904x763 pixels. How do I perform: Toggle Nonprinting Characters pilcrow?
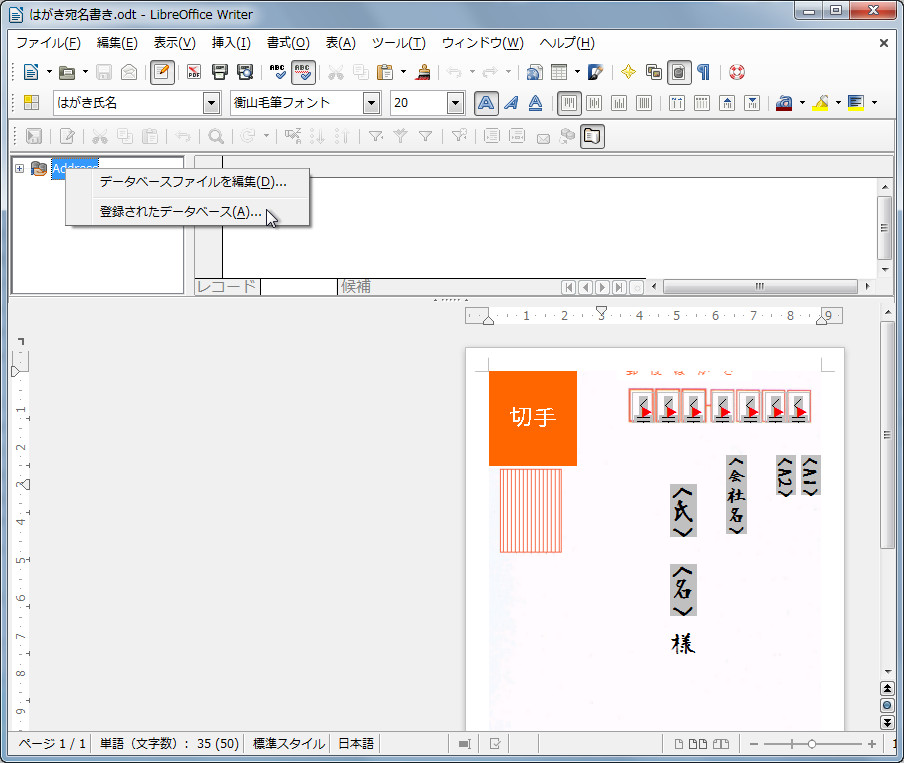pos(703,72)
